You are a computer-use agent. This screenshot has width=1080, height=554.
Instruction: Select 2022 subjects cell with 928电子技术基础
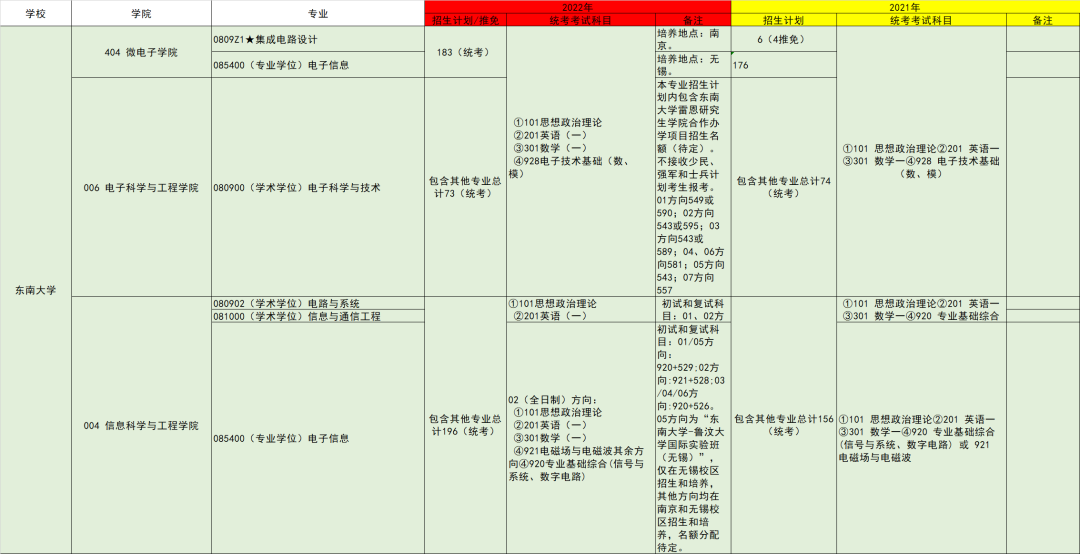[x=581, y=161]
